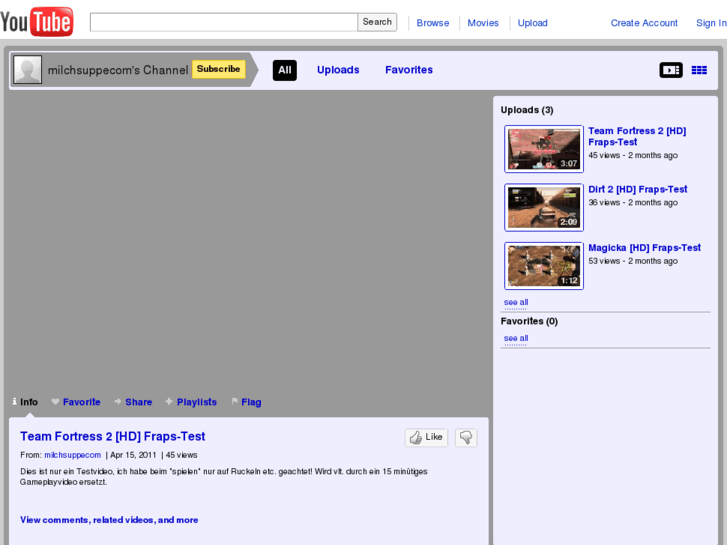Click Create Account

pyautogui.click(x=644, y=23)
